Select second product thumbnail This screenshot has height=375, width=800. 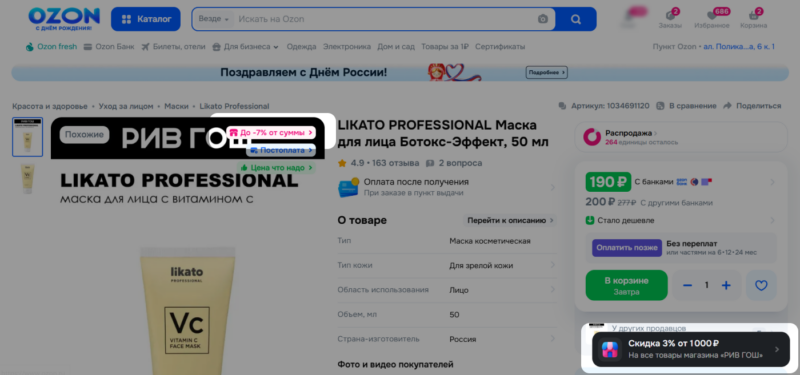tap(28, 179)
